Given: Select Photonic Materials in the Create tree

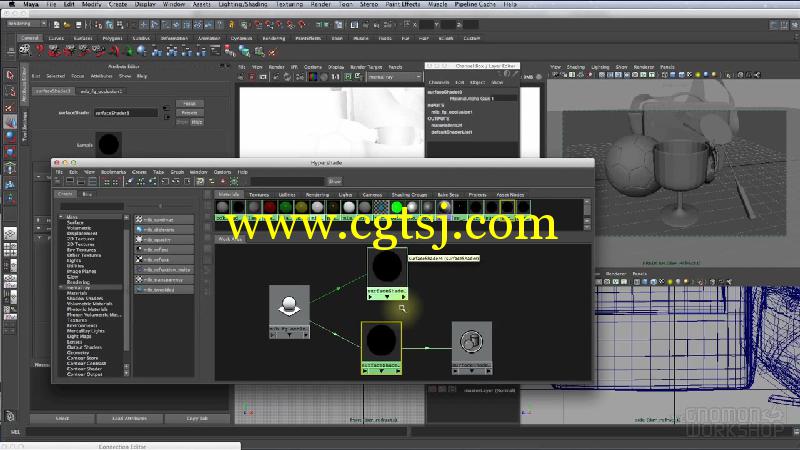Looking at the screenshot, I should click(x=87, y=309).
